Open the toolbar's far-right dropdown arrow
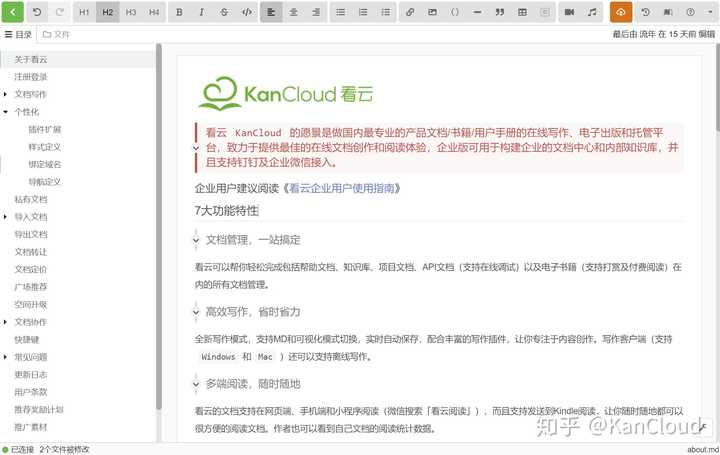 (x=710, y=12)
